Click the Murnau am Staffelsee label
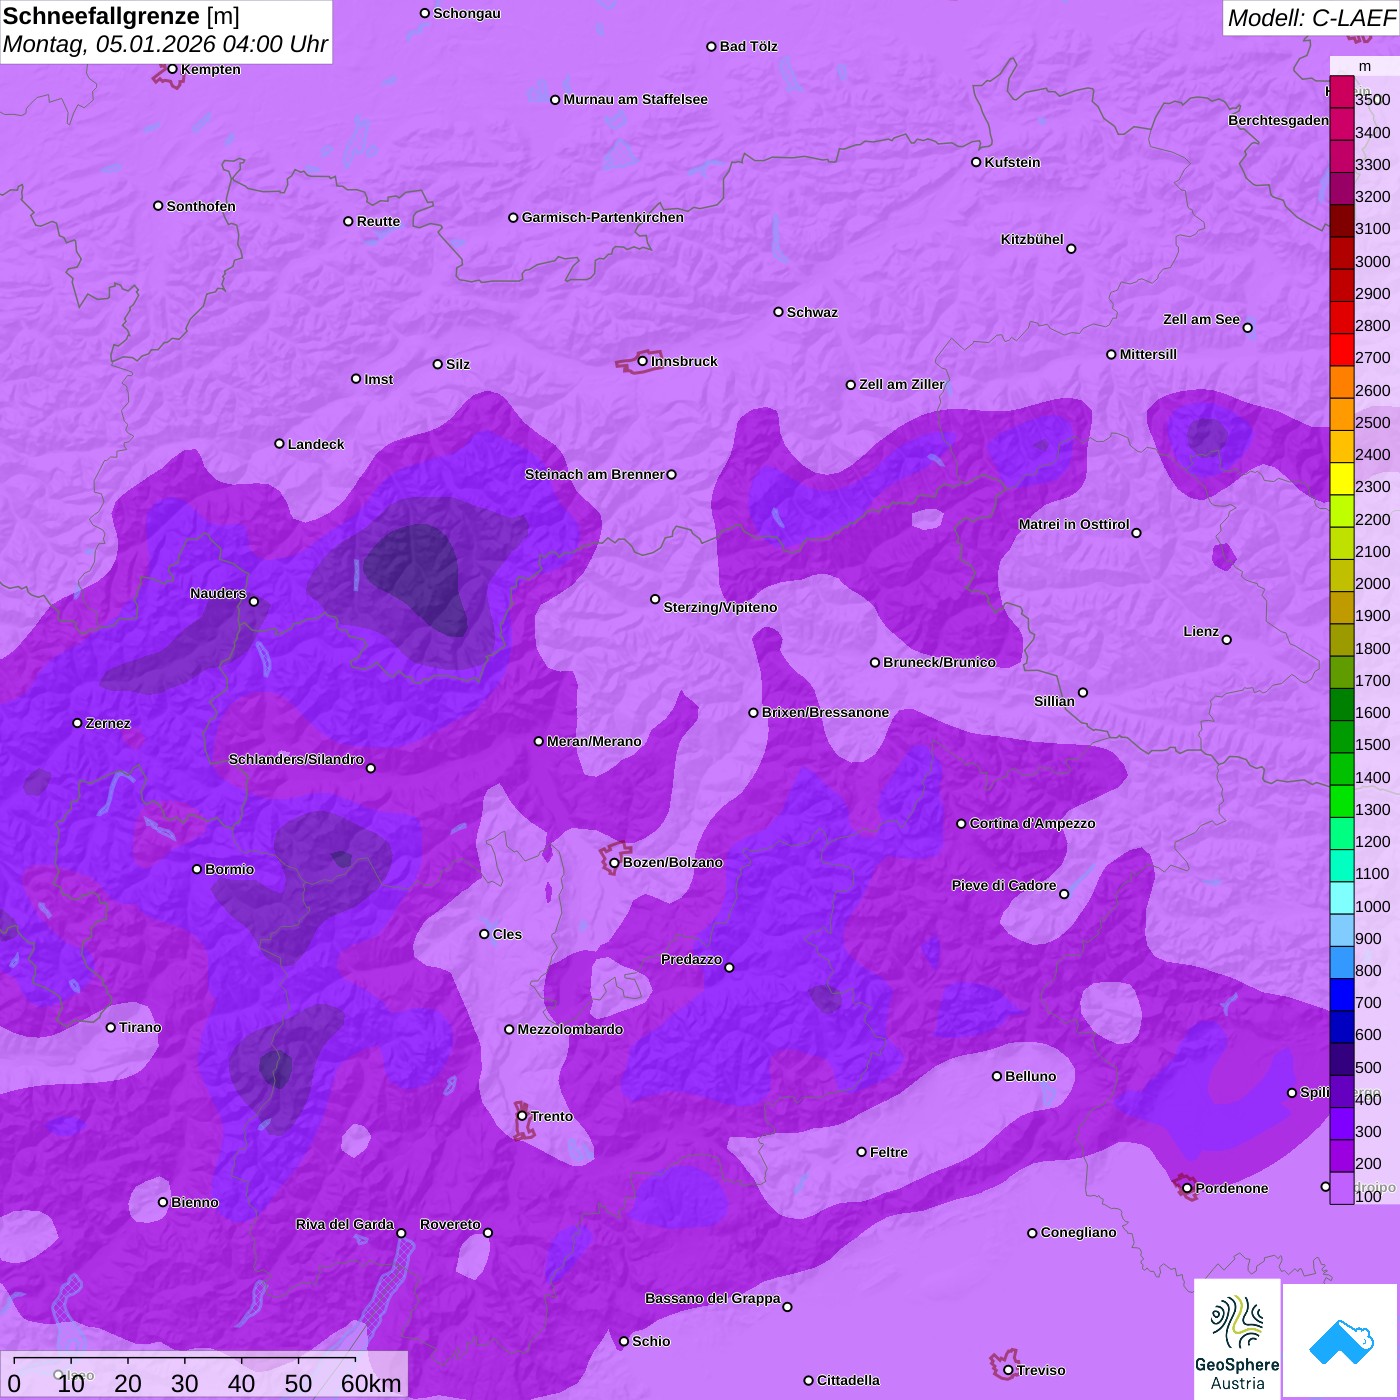 635,99
